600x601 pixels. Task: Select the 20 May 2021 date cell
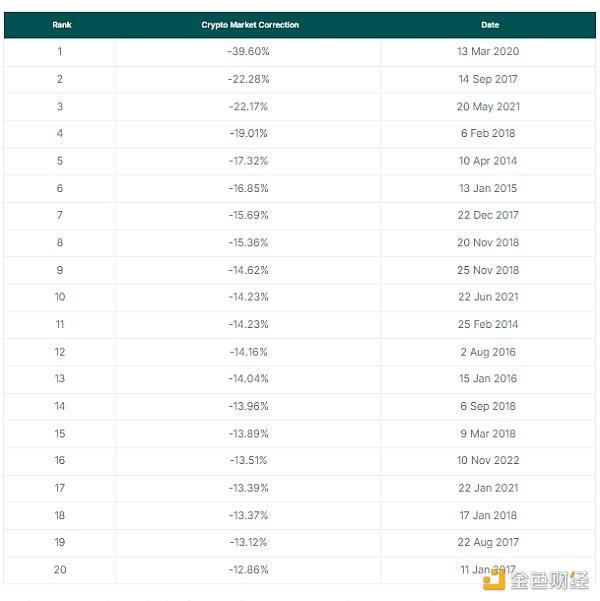488,106
